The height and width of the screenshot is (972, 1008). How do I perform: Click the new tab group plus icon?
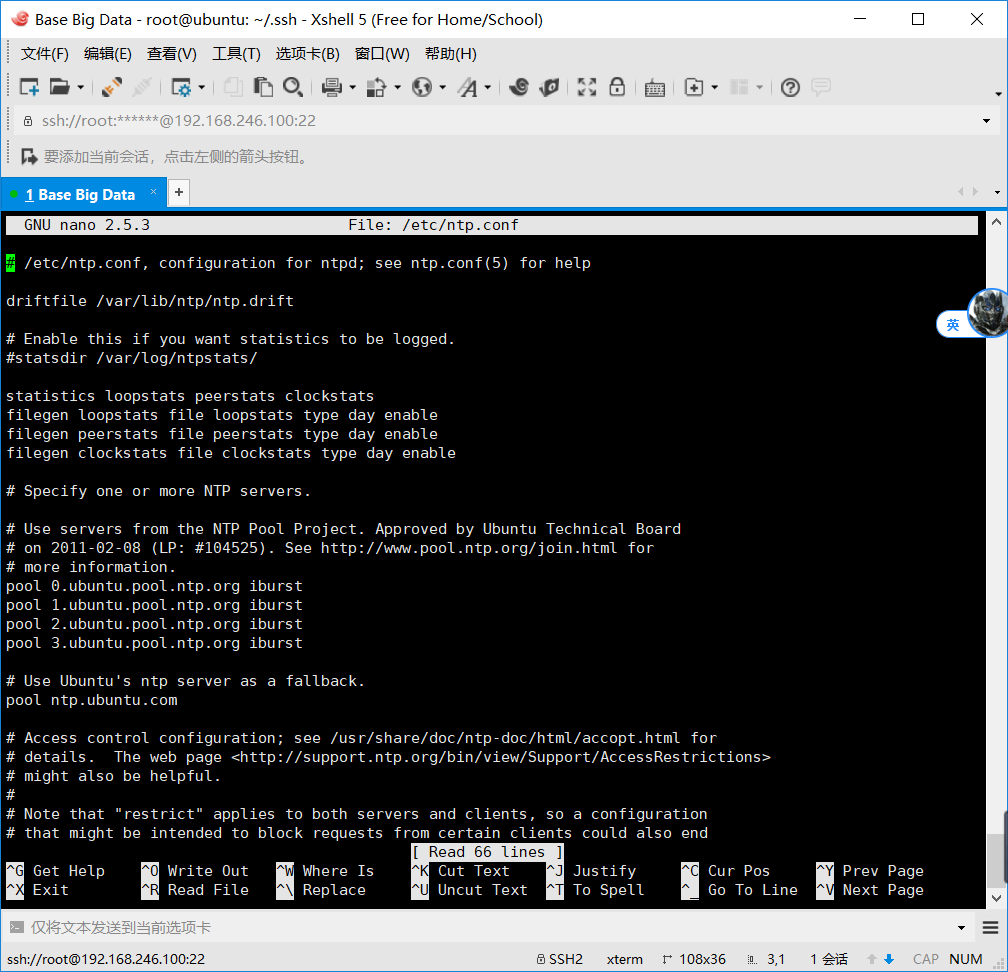tap(694, 87)
